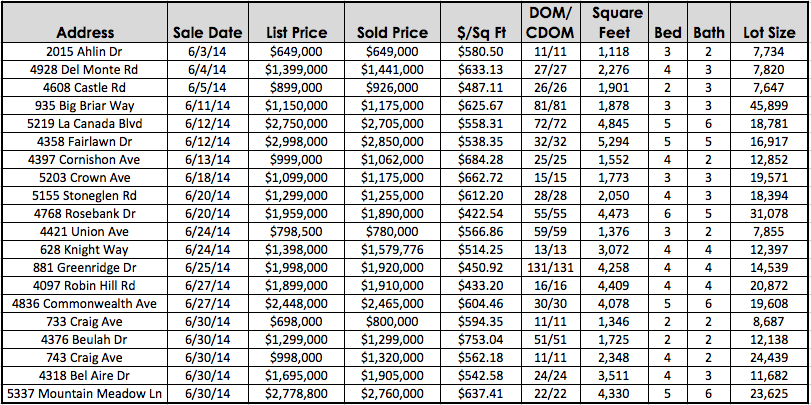Click the 5337 Mountain Meadow Ln address
This screenshot has height=405, width=811.
pyautogui.click(x=85, y=394)
